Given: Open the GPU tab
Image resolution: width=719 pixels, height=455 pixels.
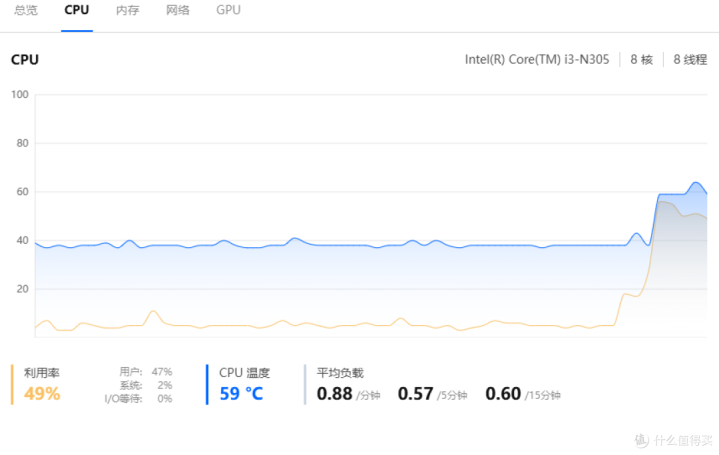Looking at the screenshot, I should coord(228,10).
